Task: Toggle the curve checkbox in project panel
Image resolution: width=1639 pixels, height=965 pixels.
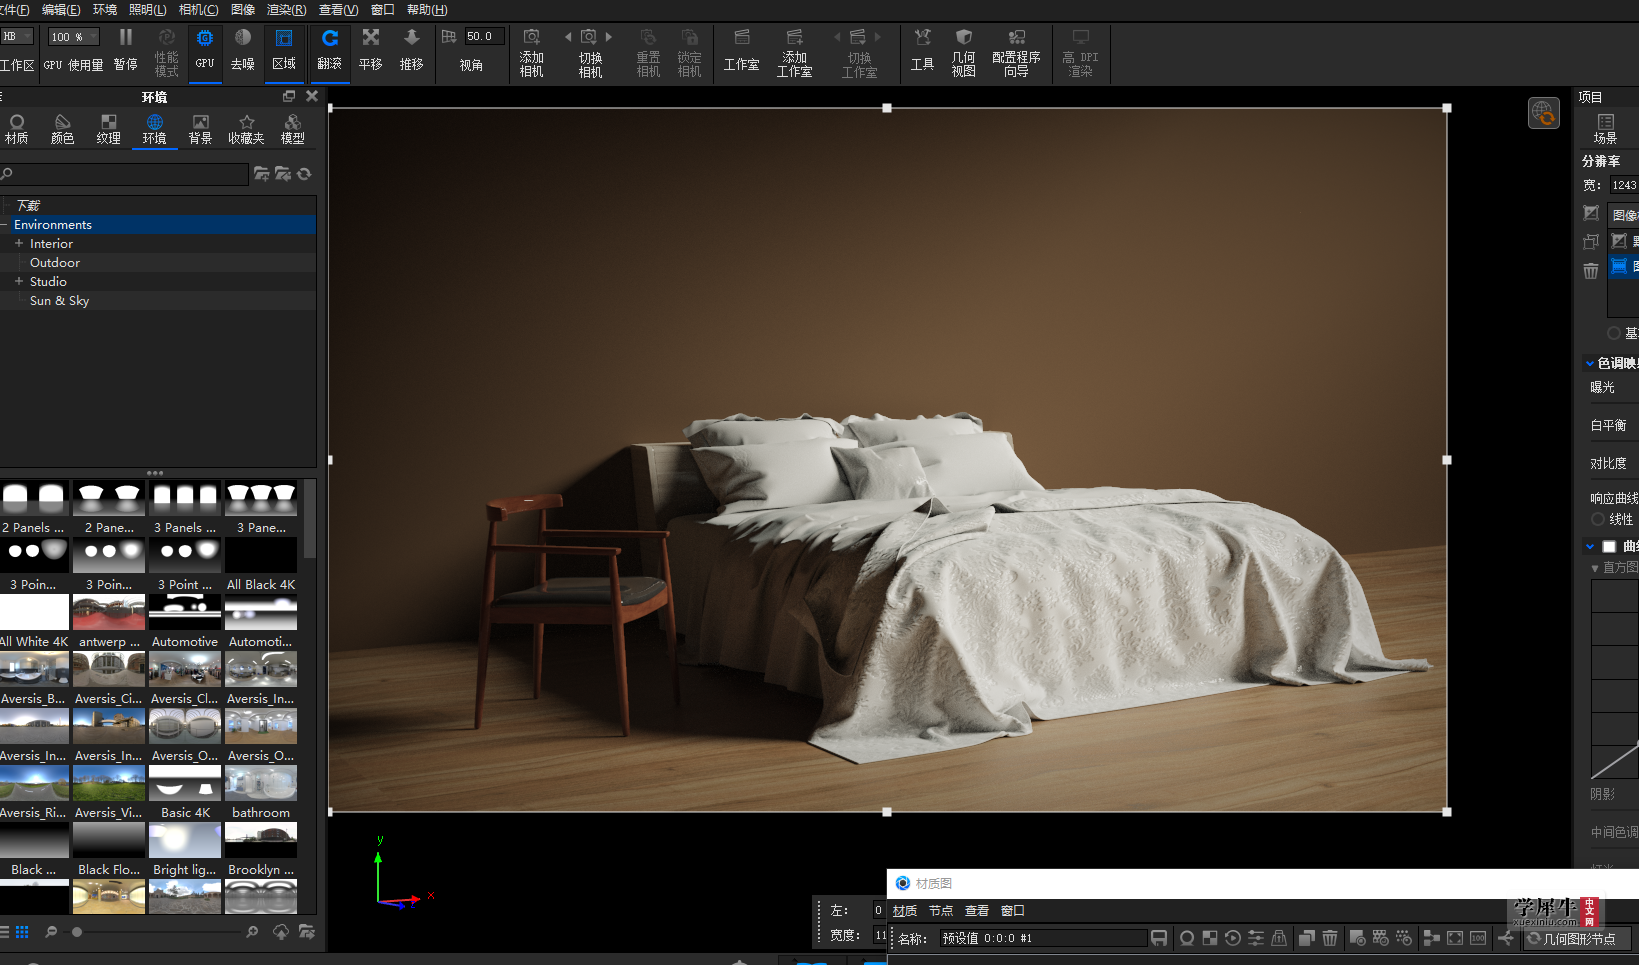Action: click(x=1609, y=546)
